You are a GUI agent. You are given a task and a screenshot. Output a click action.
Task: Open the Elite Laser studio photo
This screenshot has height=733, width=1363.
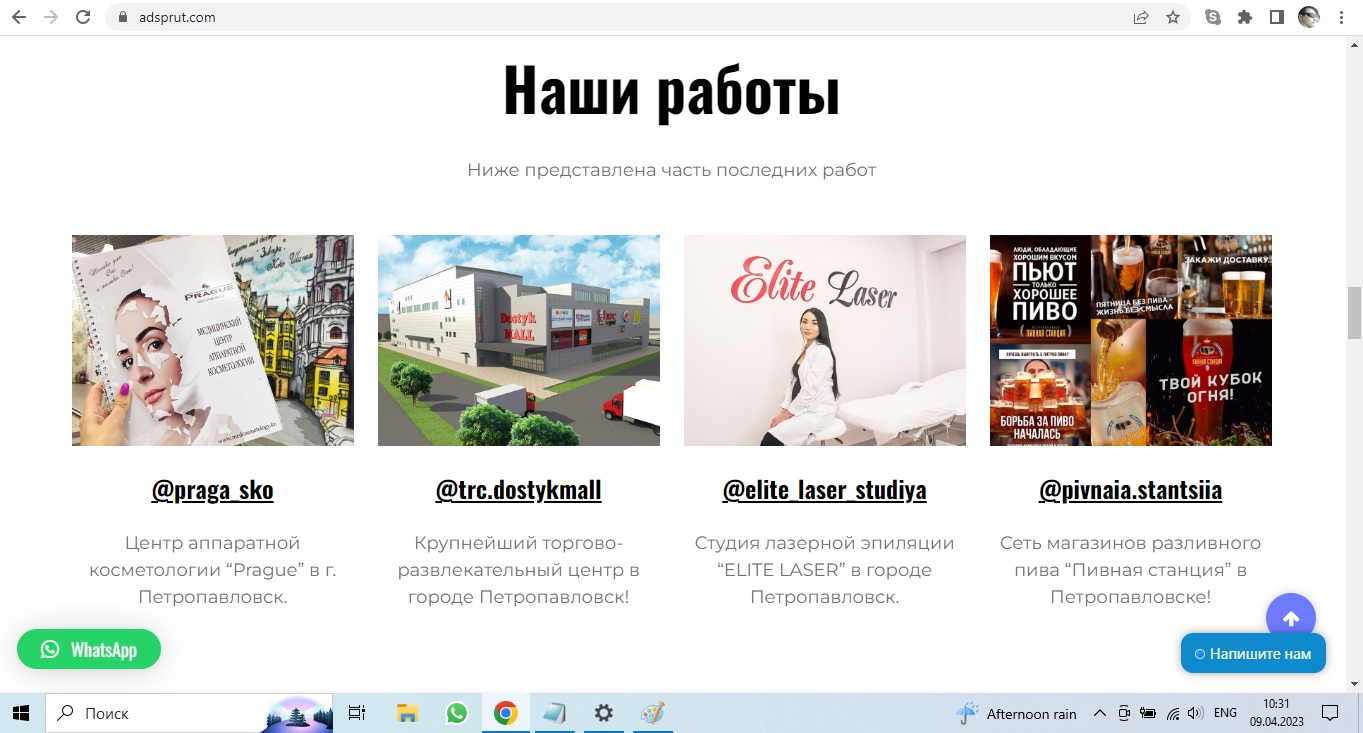click(x=825, y=340)
